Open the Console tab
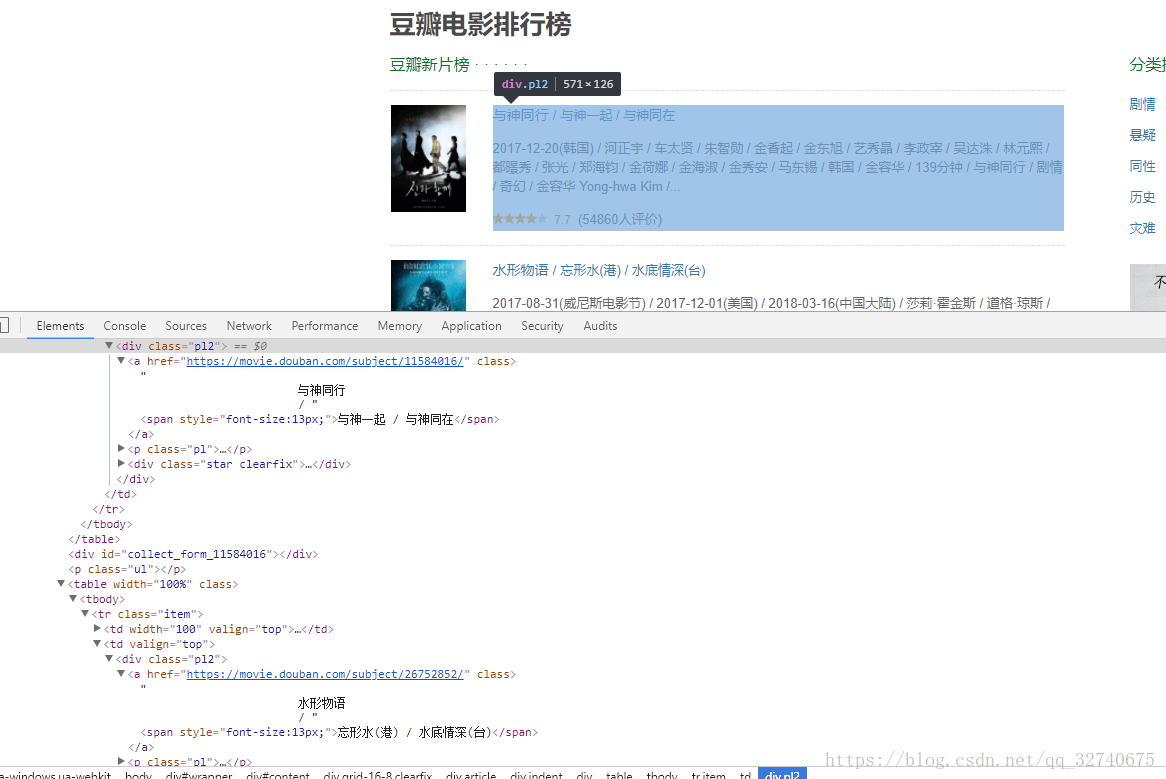The height and width of the screenshot is (779, 1166). coord(124,326)
